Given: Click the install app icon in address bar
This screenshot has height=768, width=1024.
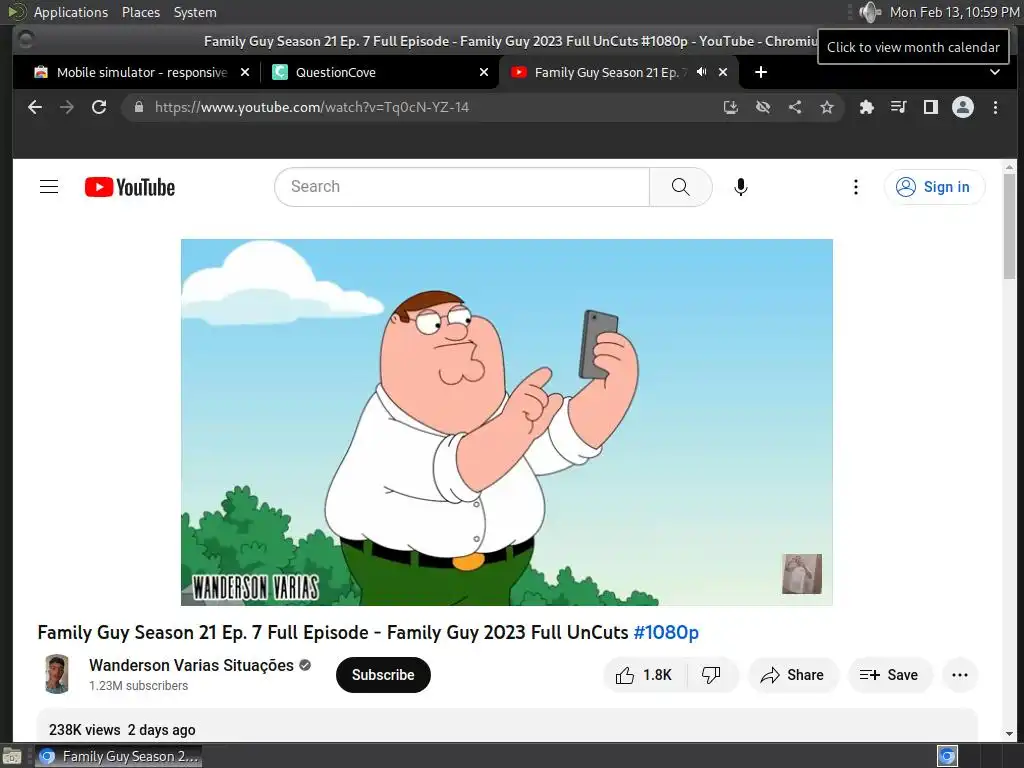Looking at the screenshot, I should [x=731, y=107].
